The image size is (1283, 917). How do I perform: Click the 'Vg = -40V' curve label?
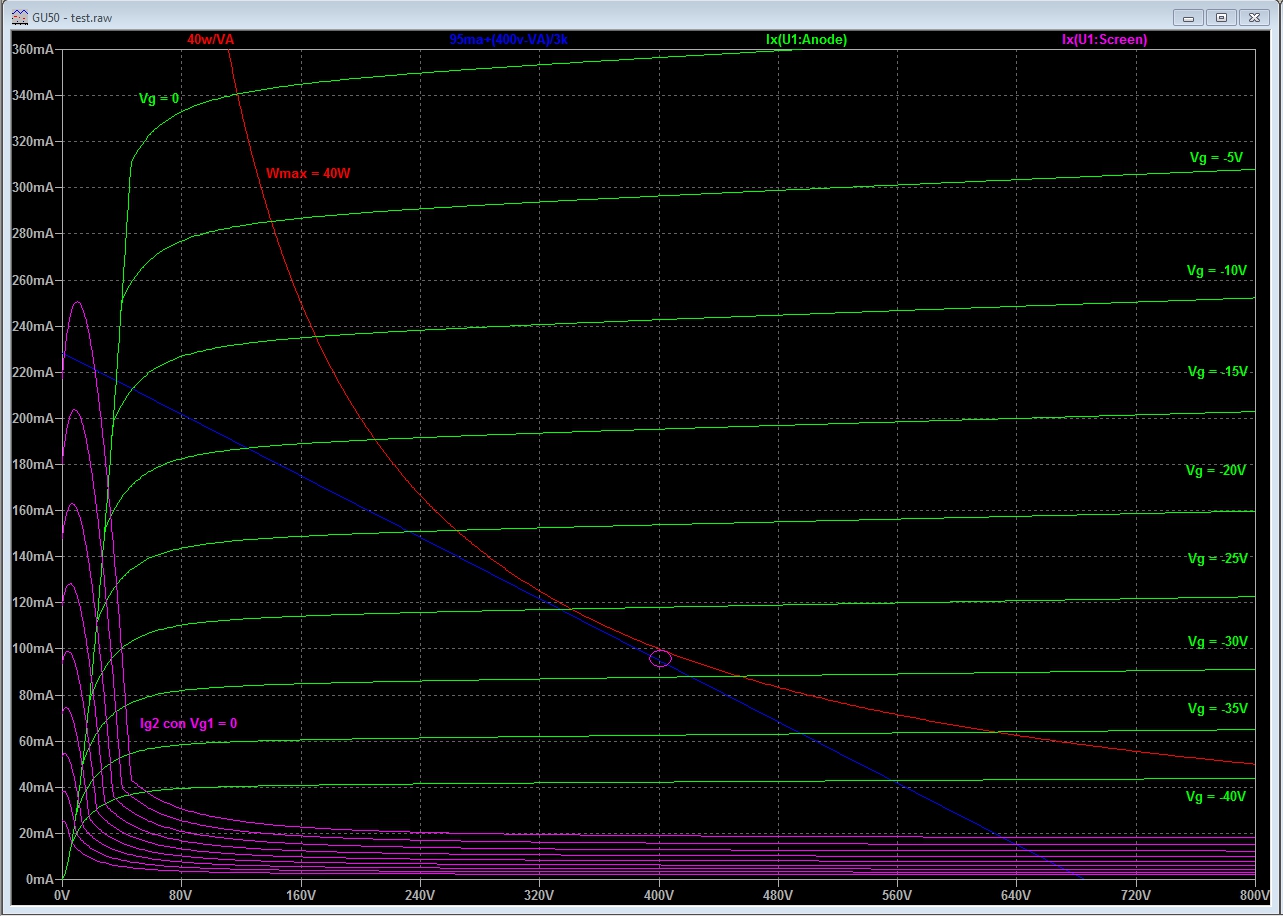[1216, 797]
